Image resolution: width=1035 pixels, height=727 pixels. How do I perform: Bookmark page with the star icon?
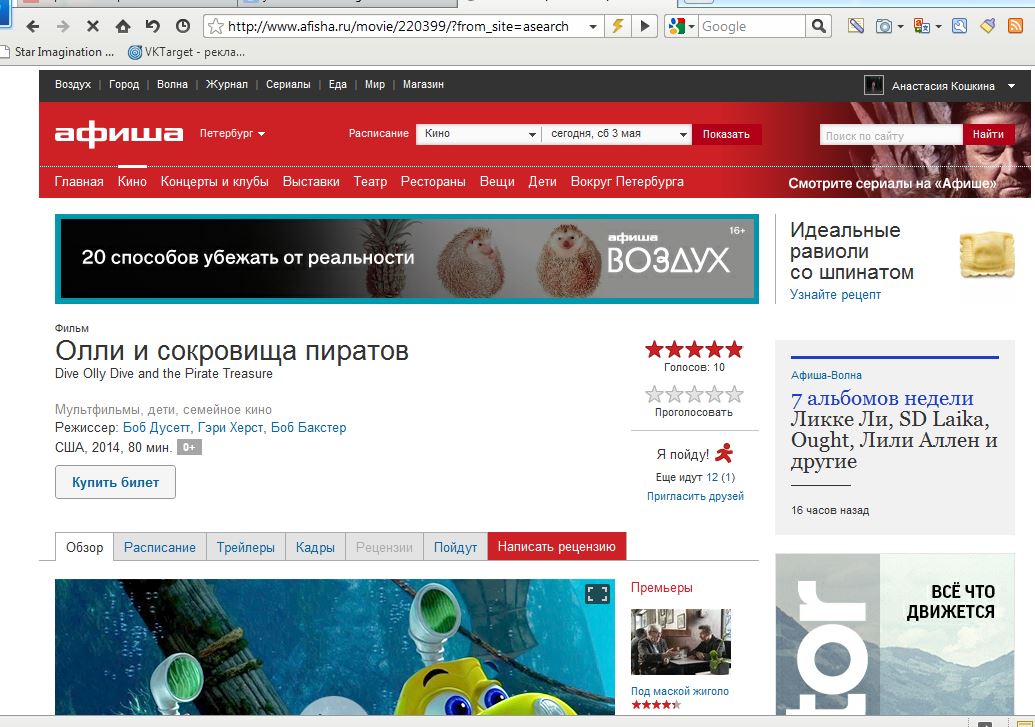[x=216, y=26]
